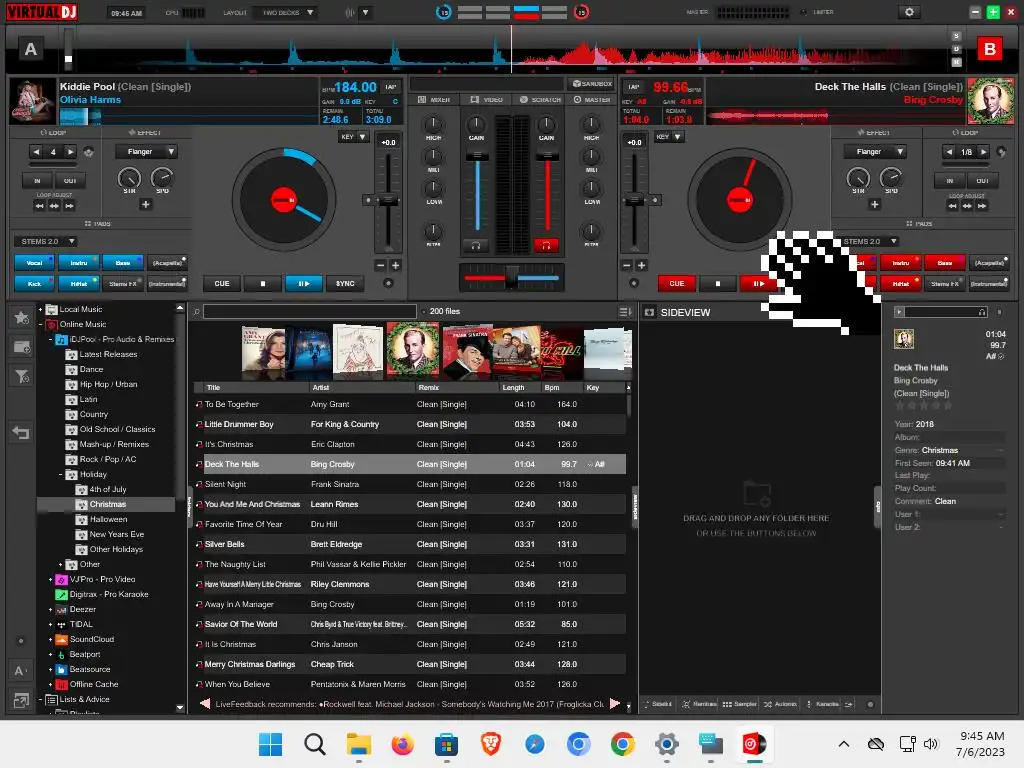Open deck A Flanger effect dropdown
Screen dimensions: 1024x768
point(146,152)
